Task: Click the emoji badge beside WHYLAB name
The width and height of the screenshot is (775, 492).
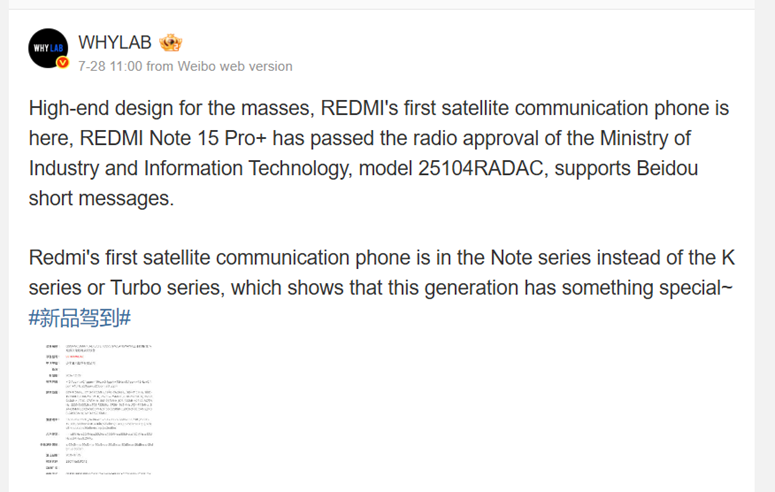Action: click(170, 42)
